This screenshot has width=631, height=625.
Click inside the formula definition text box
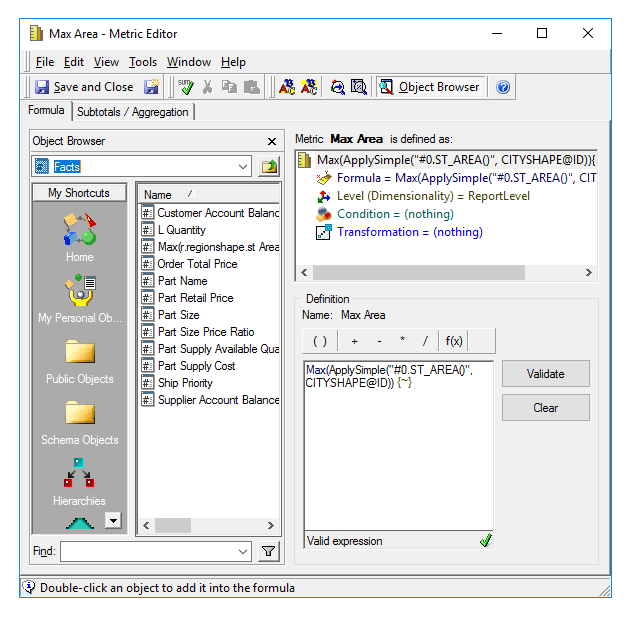399,446
